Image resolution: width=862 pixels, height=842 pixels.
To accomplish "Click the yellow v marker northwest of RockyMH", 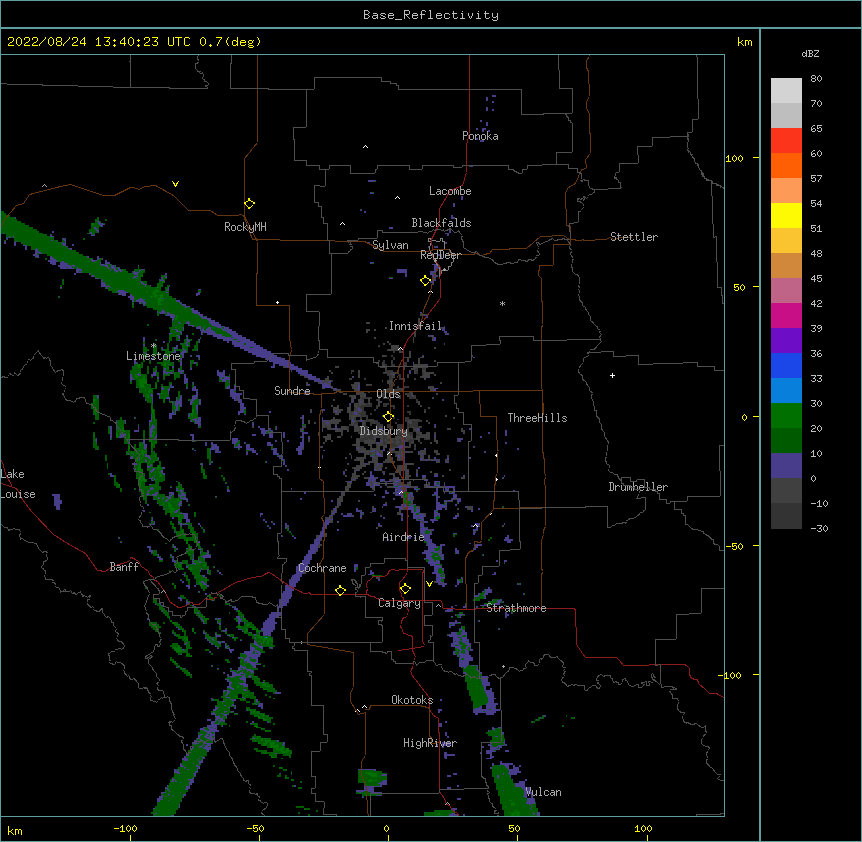I will click(175, 184).
